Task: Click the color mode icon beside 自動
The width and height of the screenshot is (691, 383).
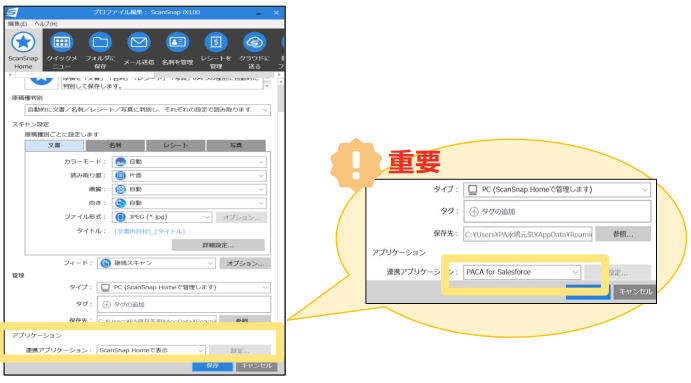Action: (x=120, y=162)
